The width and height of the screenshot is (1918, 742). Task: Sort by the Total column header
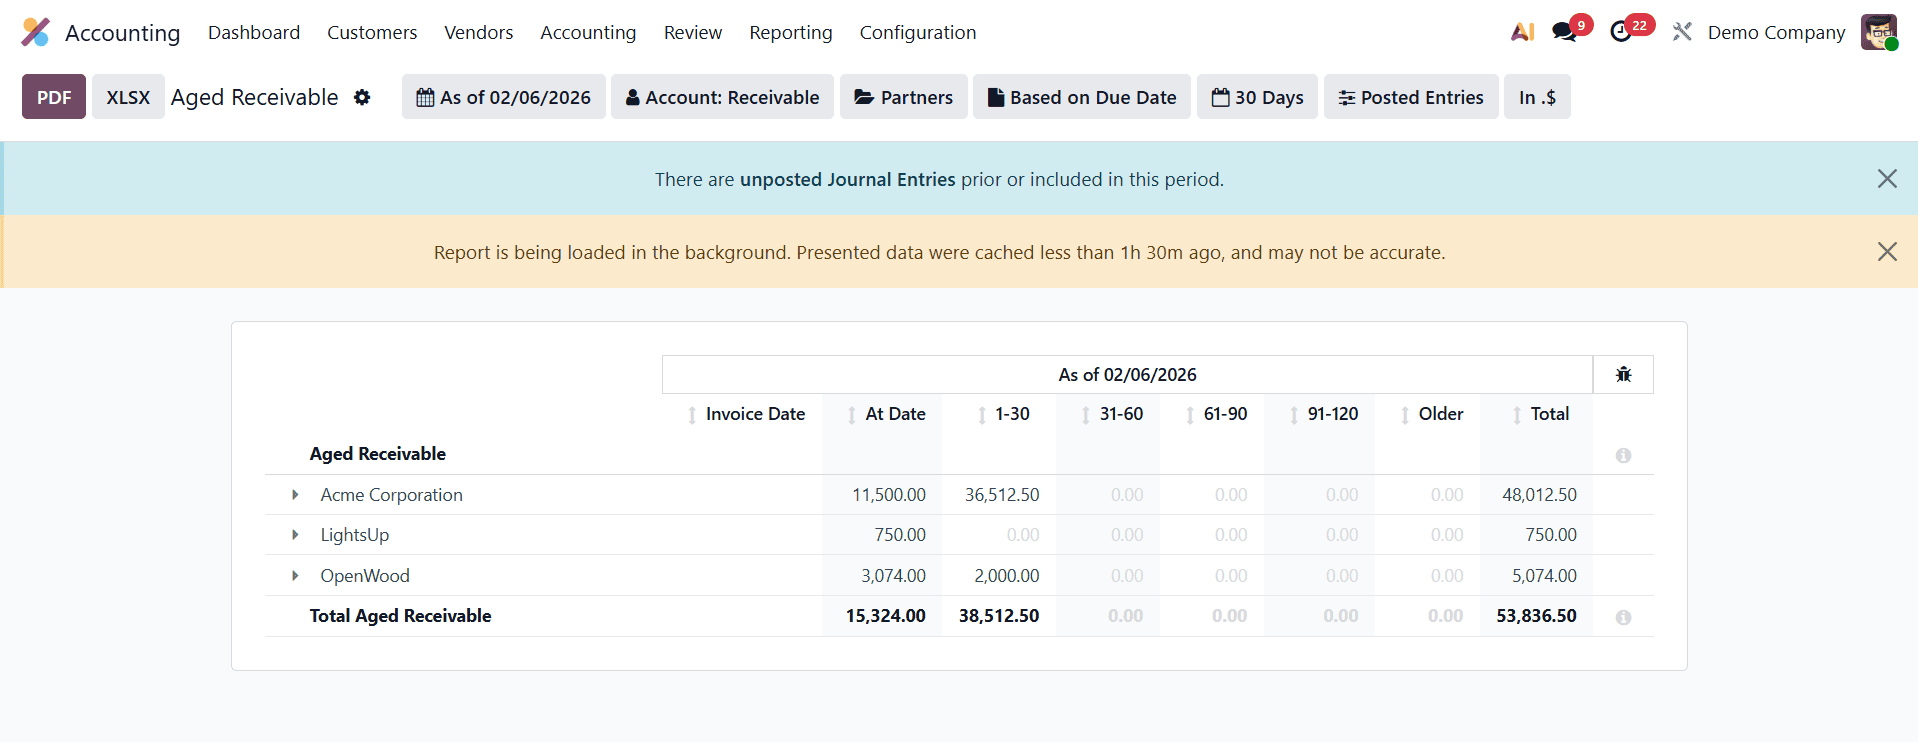tap(1549, 414)
